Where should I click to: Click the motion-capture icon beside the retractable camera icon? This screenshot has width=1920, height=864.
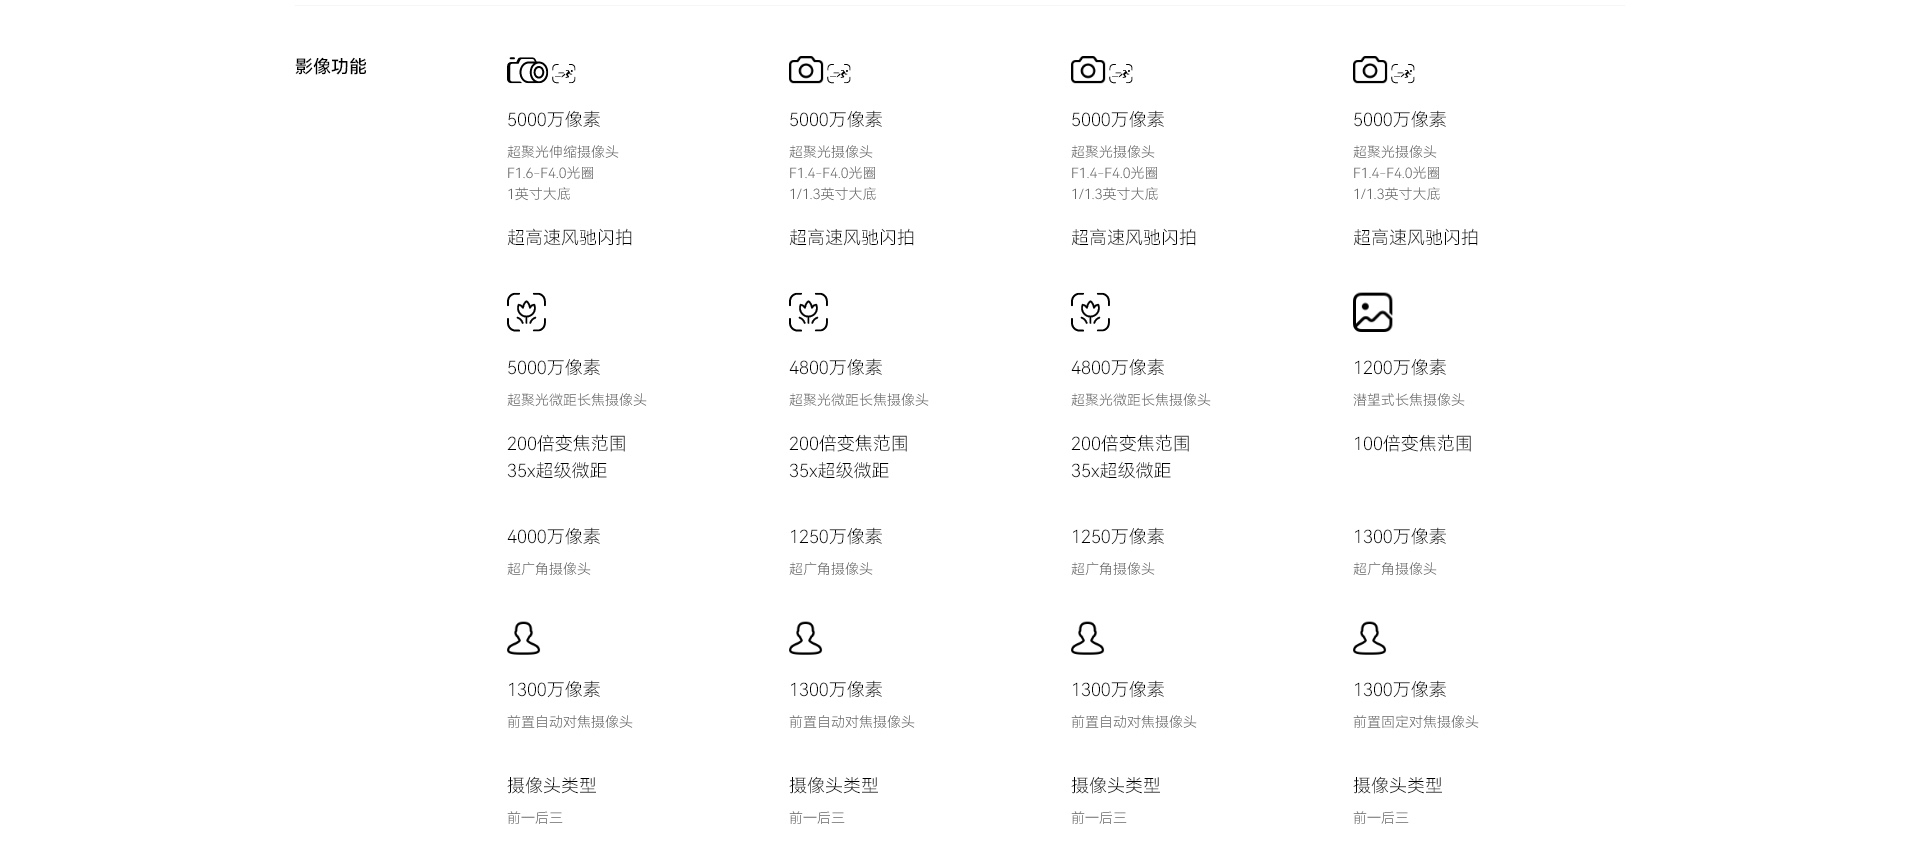[x=564, y=73]
